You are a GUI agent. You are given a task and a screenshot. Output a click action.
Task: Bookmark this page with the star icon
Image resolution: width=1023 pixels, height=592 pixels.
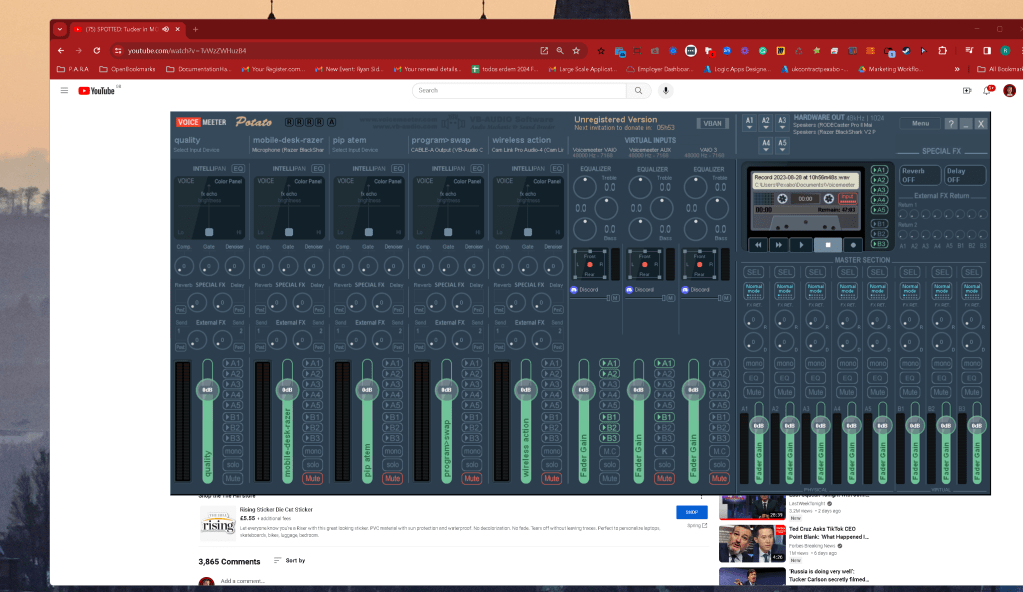tap(576, 50)
